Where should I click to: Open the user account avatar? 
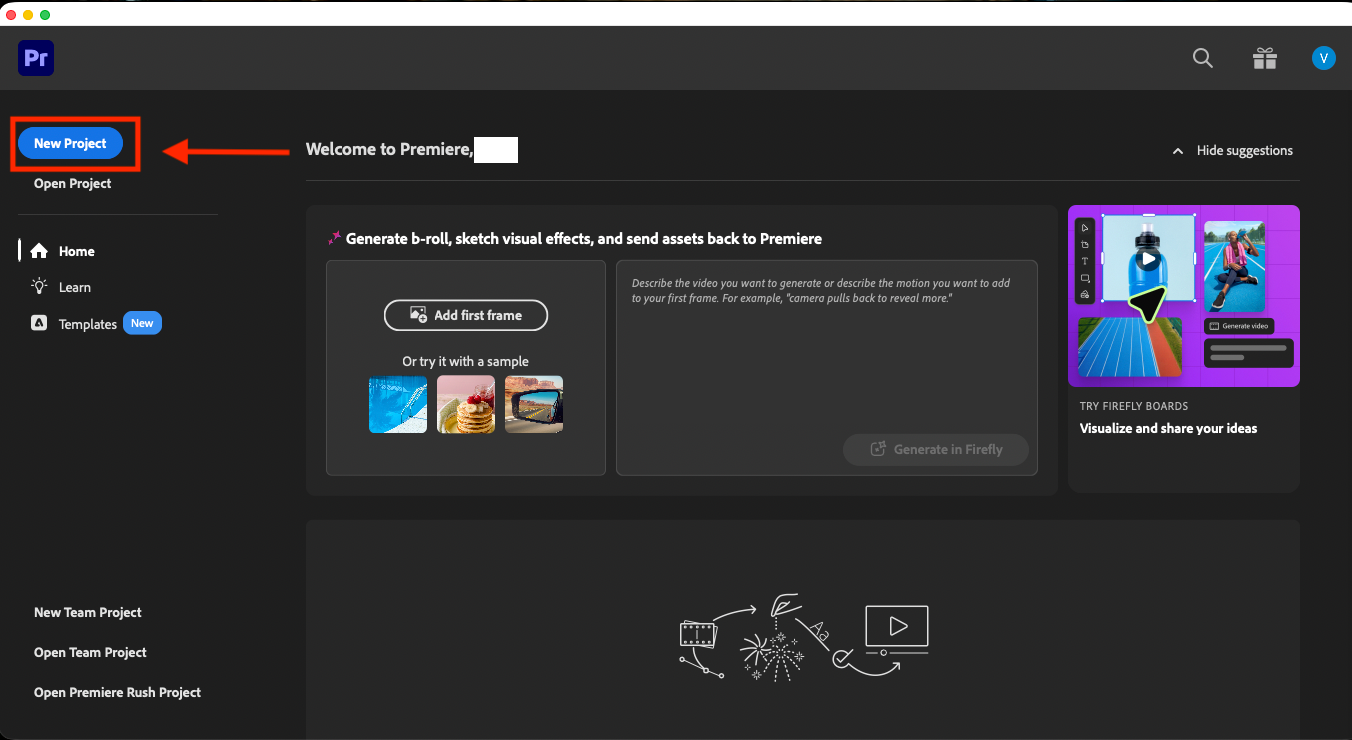click(x=1324, y=58)
